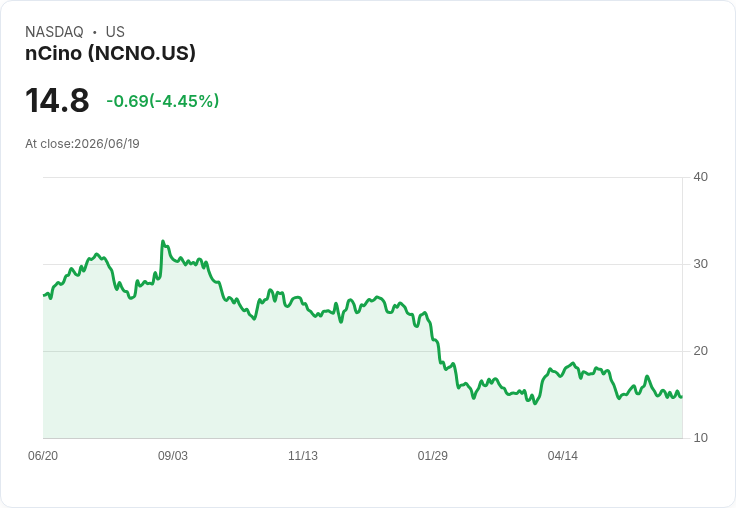Screen dimensions: 736x508
Task: Click the 01/29 date axis label
Action: point(432,456)
